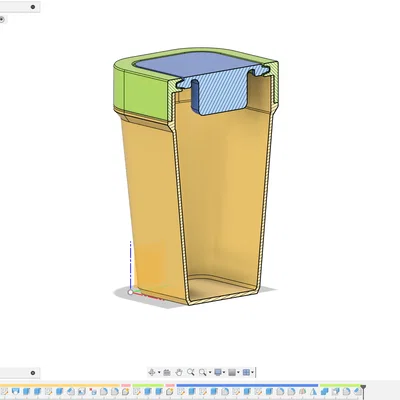Activate the Pan hand tool

click(x=179, y=372)
